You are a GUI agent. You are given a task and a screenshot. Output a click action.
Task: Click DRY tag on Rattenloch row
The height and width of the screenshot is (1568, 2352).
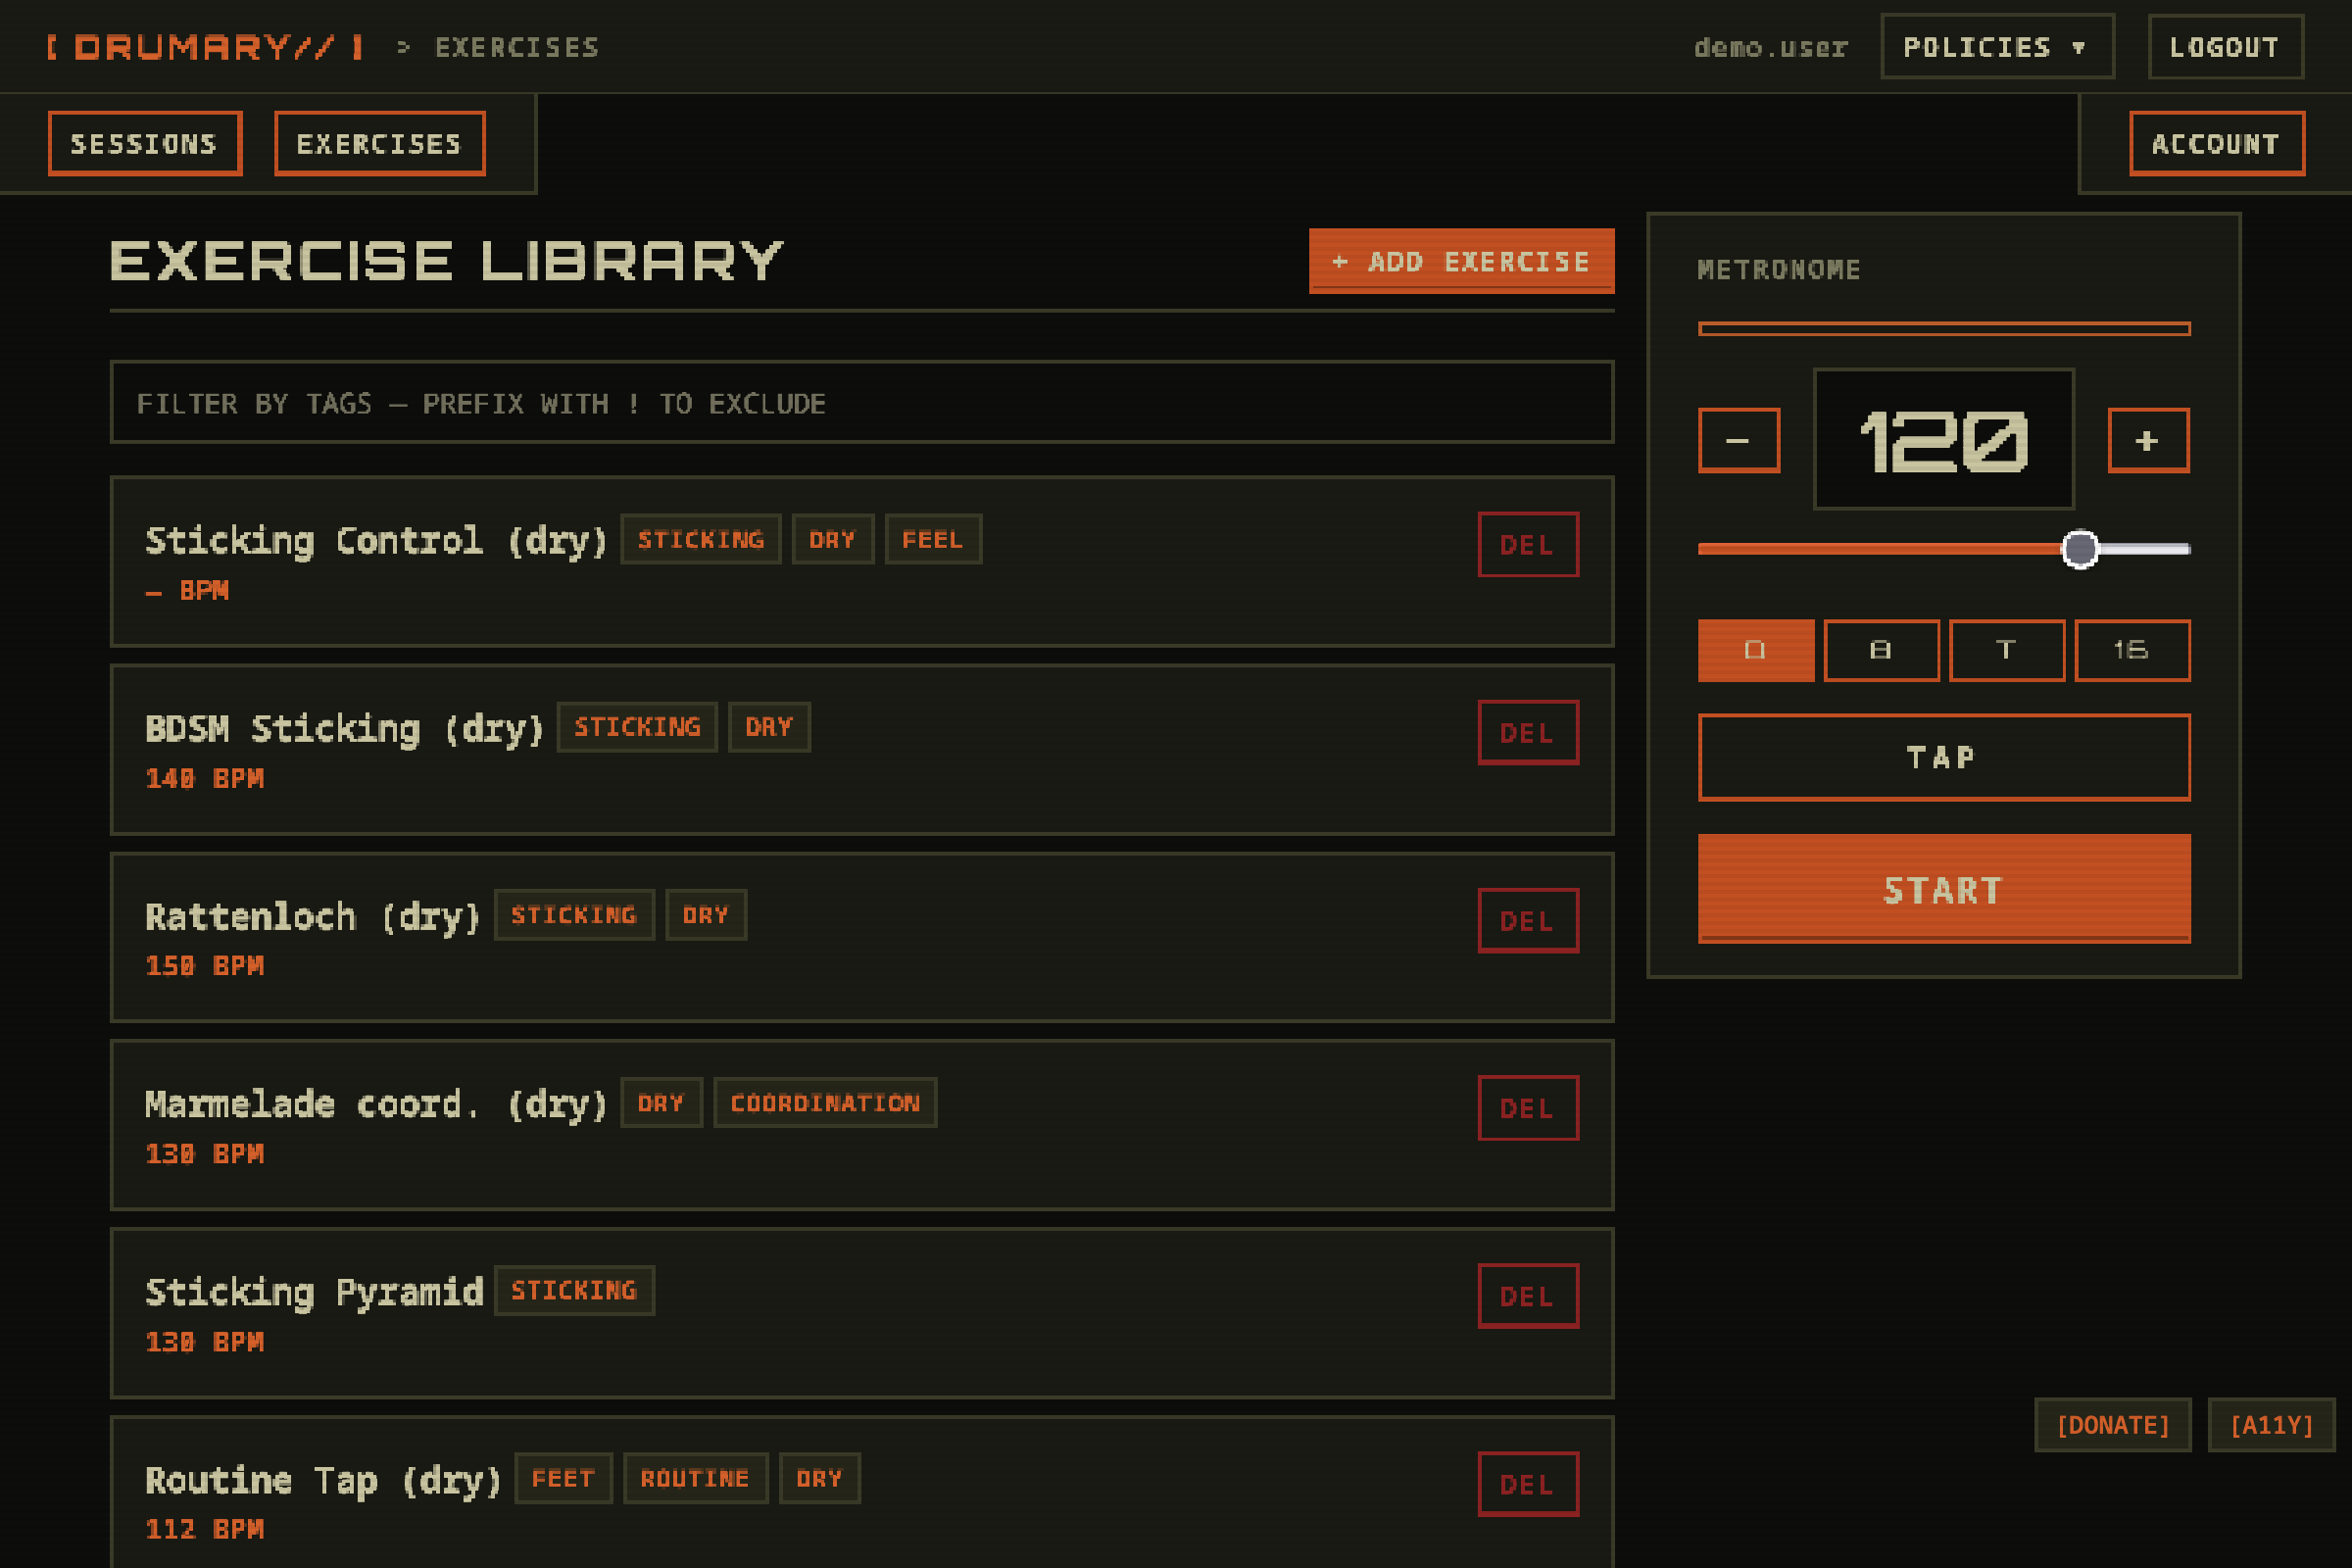[706, 915]
